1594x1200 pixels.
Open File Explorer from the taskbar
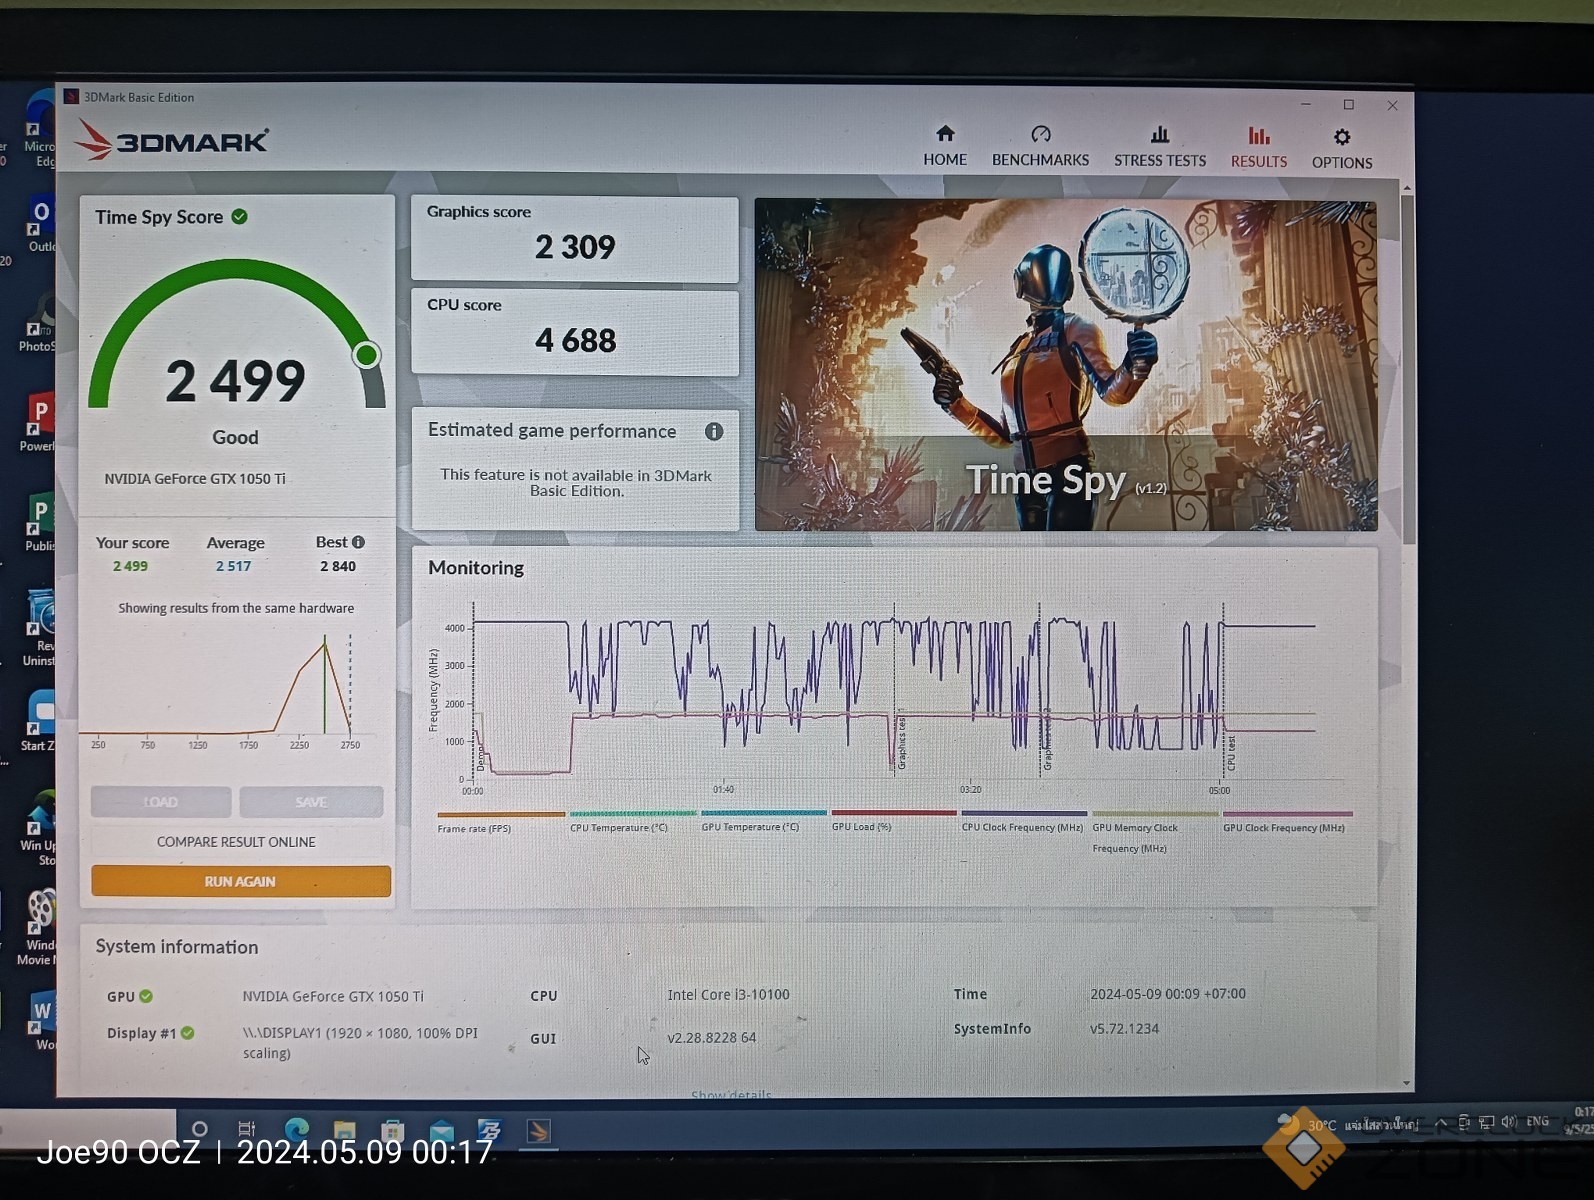point(344,1131)
